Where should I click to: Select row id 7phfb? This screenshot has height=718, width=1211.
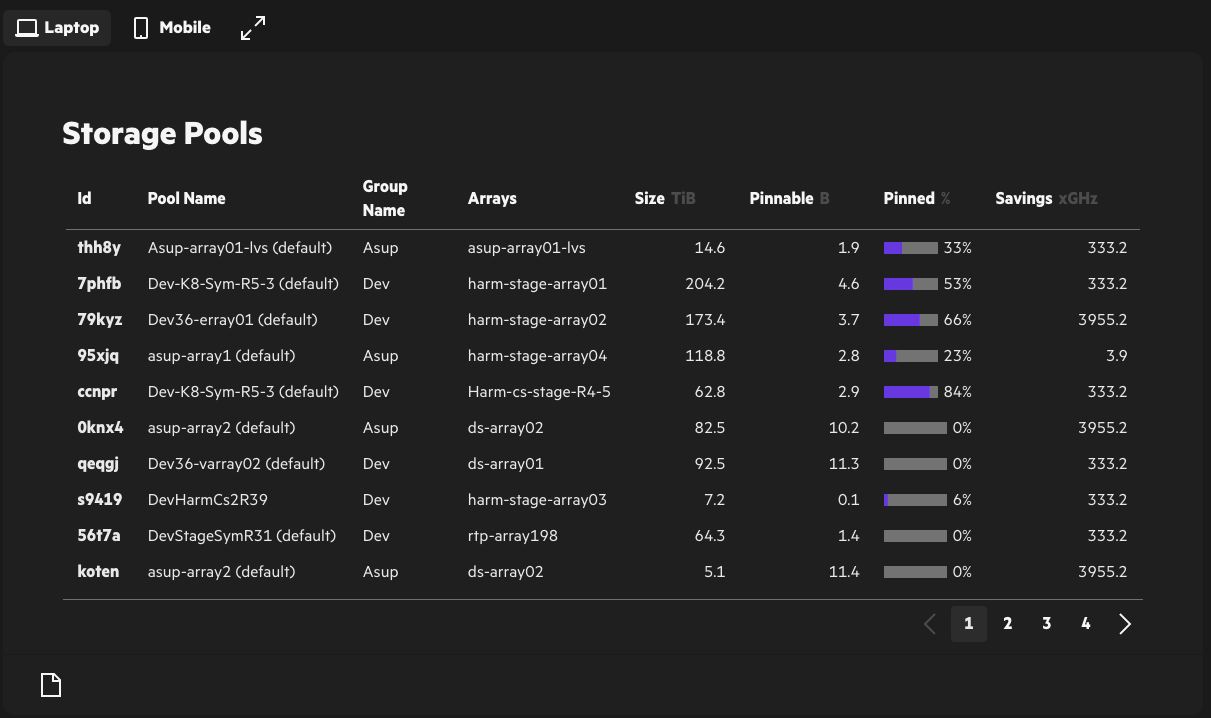tap(99, 283)
